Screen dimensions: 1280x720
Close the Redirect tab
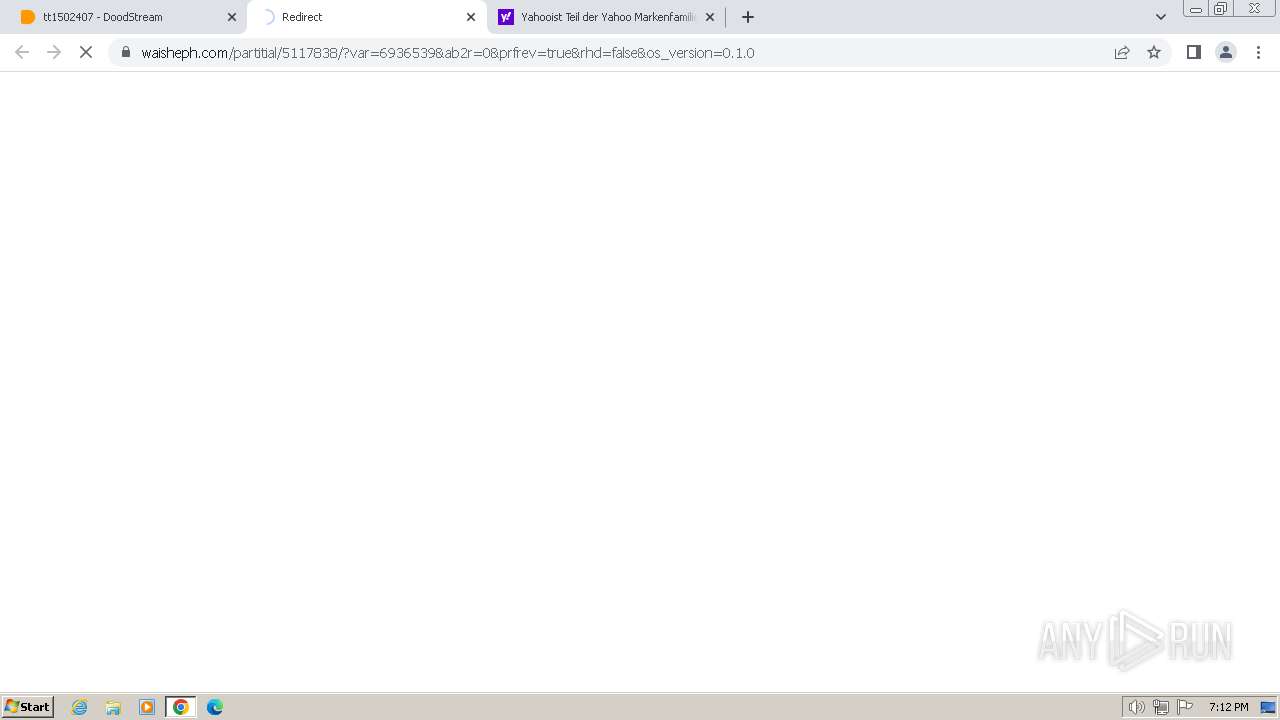pyautogui.click(x=471, y=17)
